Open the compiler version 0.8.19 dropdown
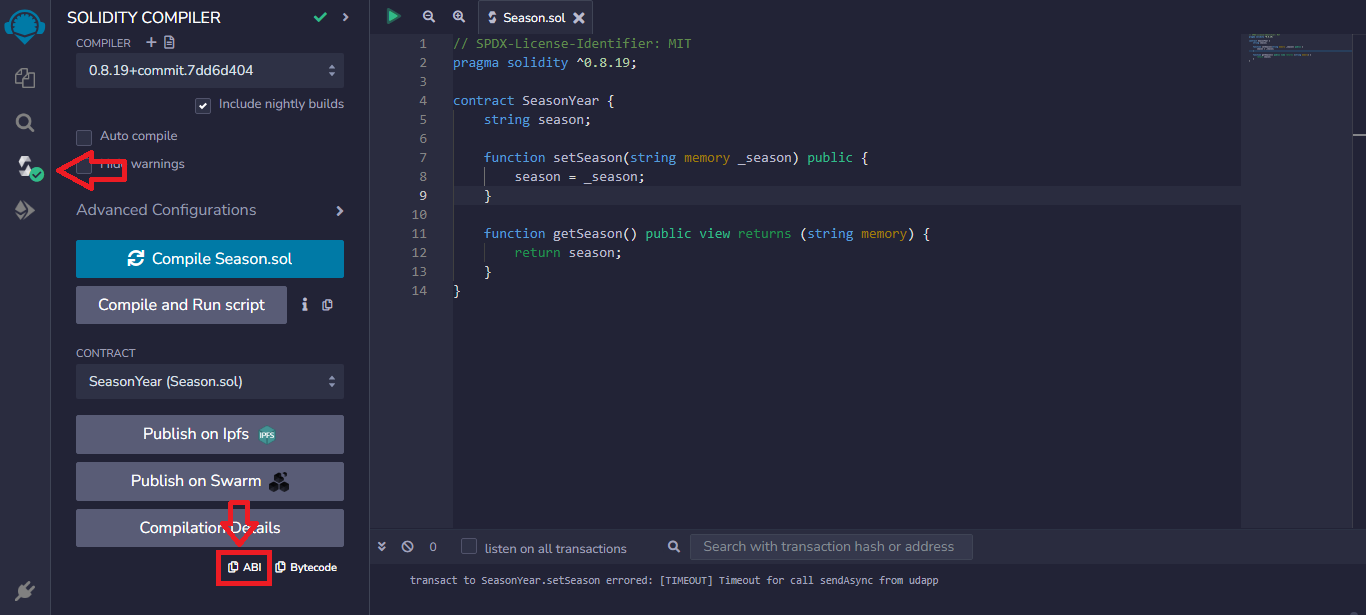The height and width of the screenshot is (615, 1366). tap(210, 71)
